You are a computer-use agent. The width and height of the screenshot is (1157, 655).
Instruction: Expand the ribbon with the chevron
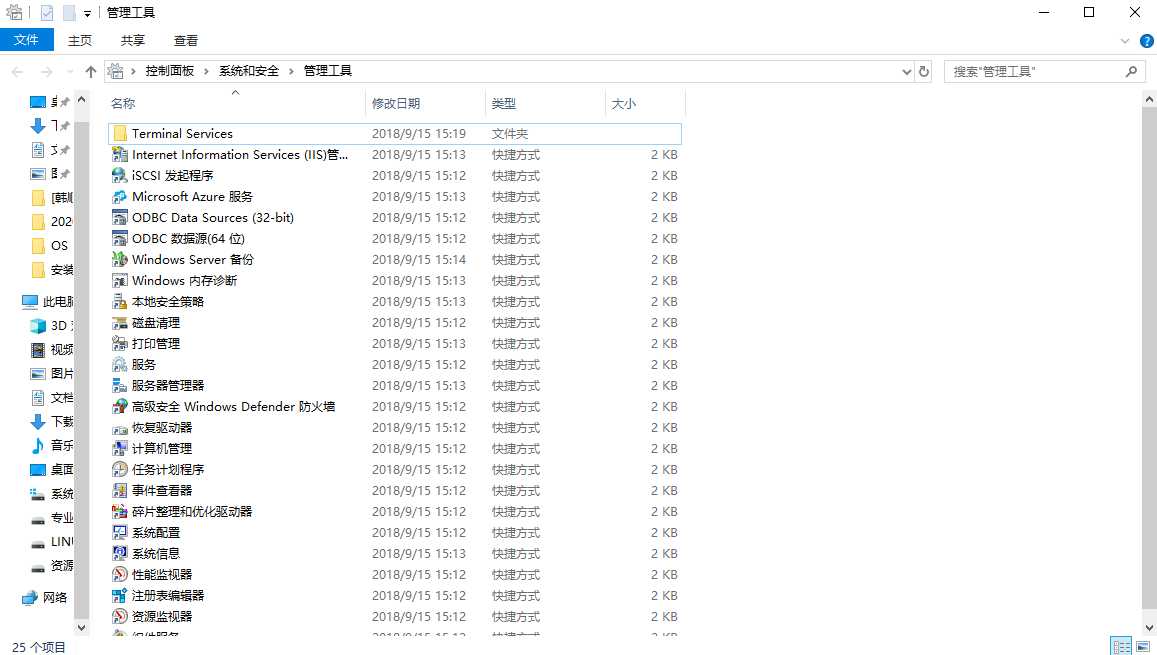[x=1125, y=41]
